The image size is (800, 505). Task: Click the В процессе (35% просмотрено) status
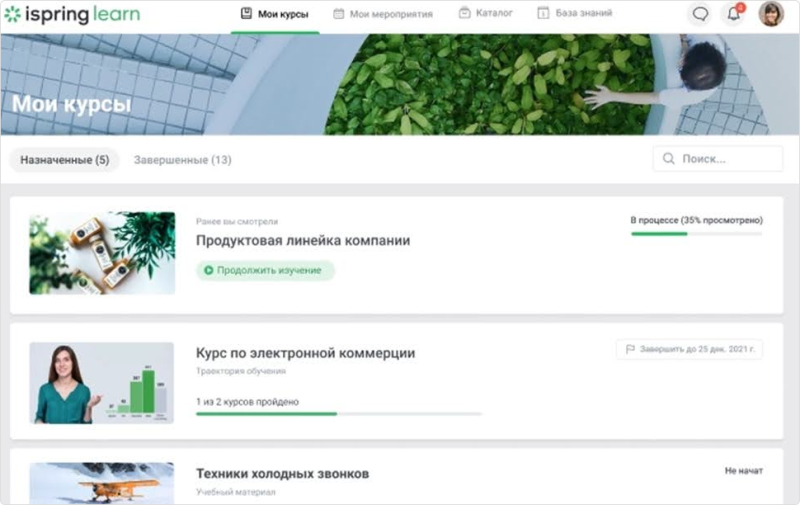(x=696, y=220)
